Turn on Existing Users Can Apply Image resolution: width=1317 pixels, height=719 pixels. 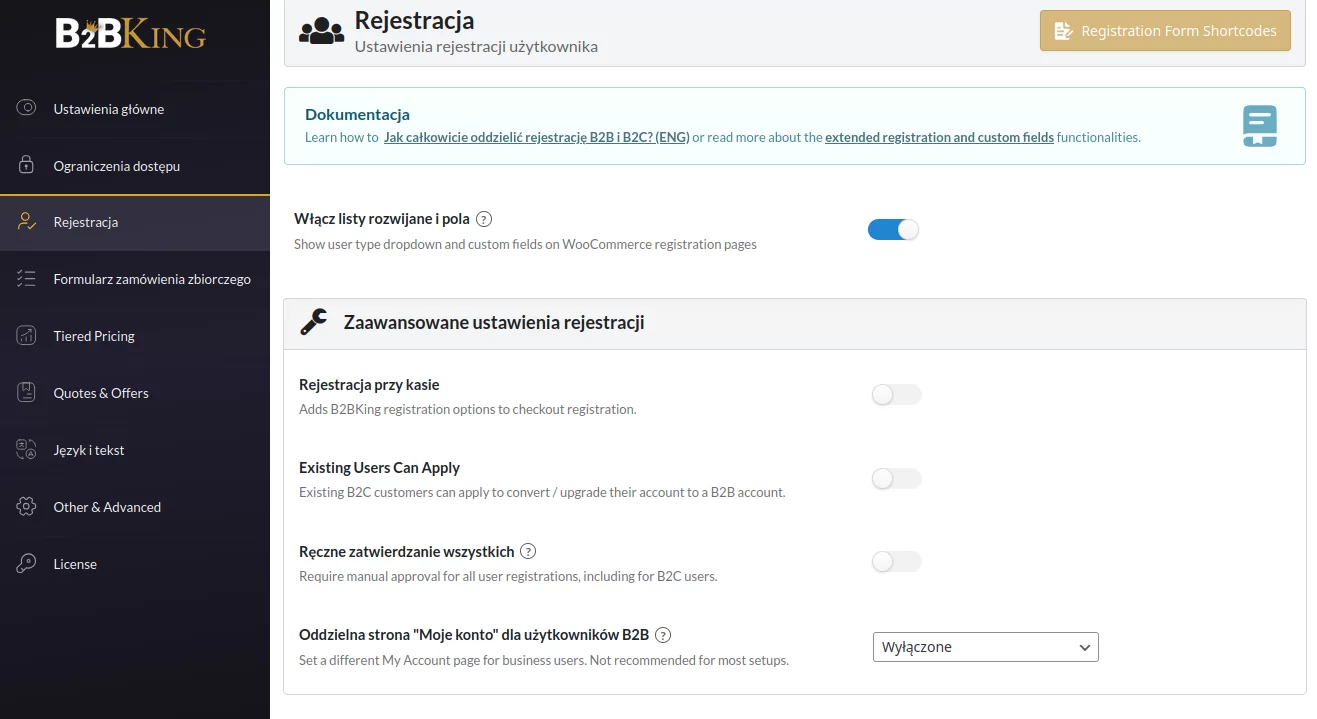tap(896, 479)
